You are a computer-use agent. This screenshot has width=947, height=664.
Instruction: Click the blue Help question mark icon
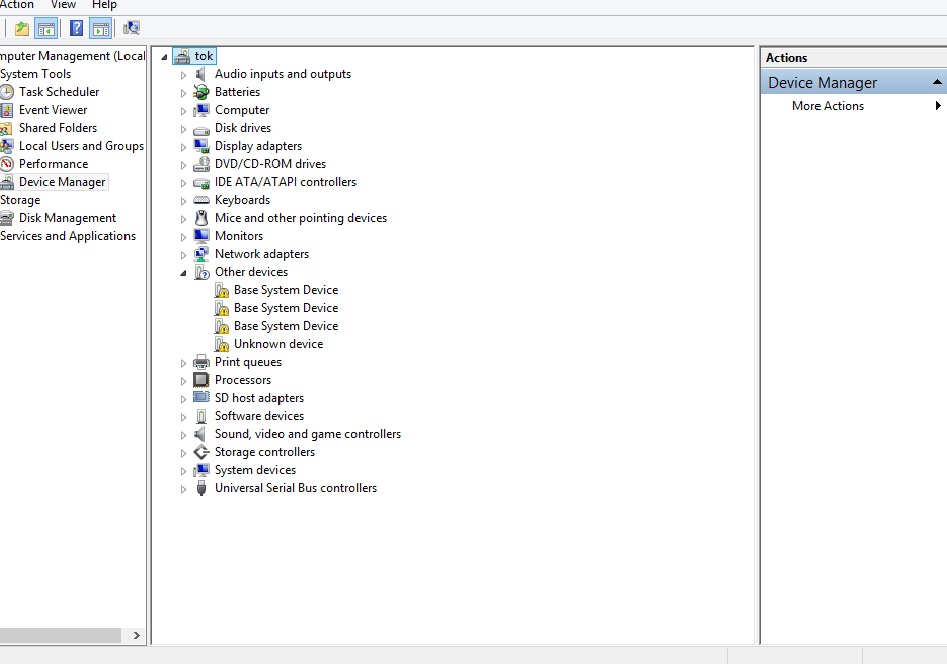[x=76, y=28]
